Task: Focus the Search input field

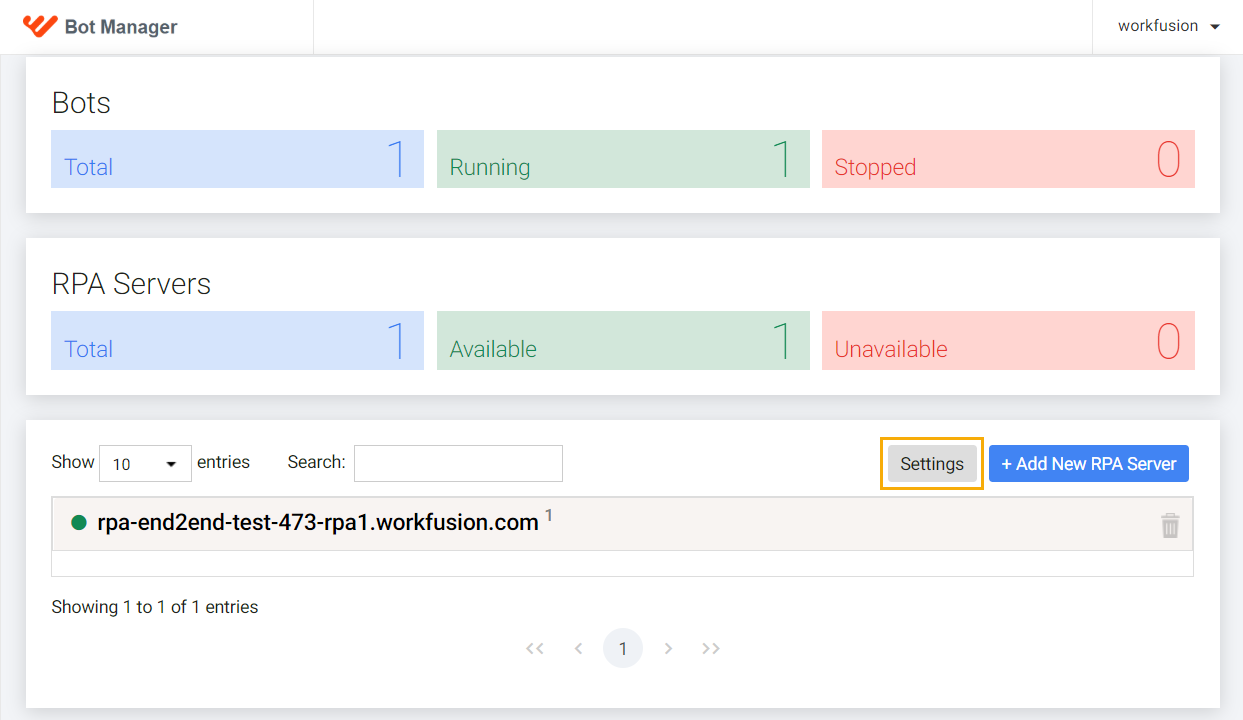Action: coord(458,463)
